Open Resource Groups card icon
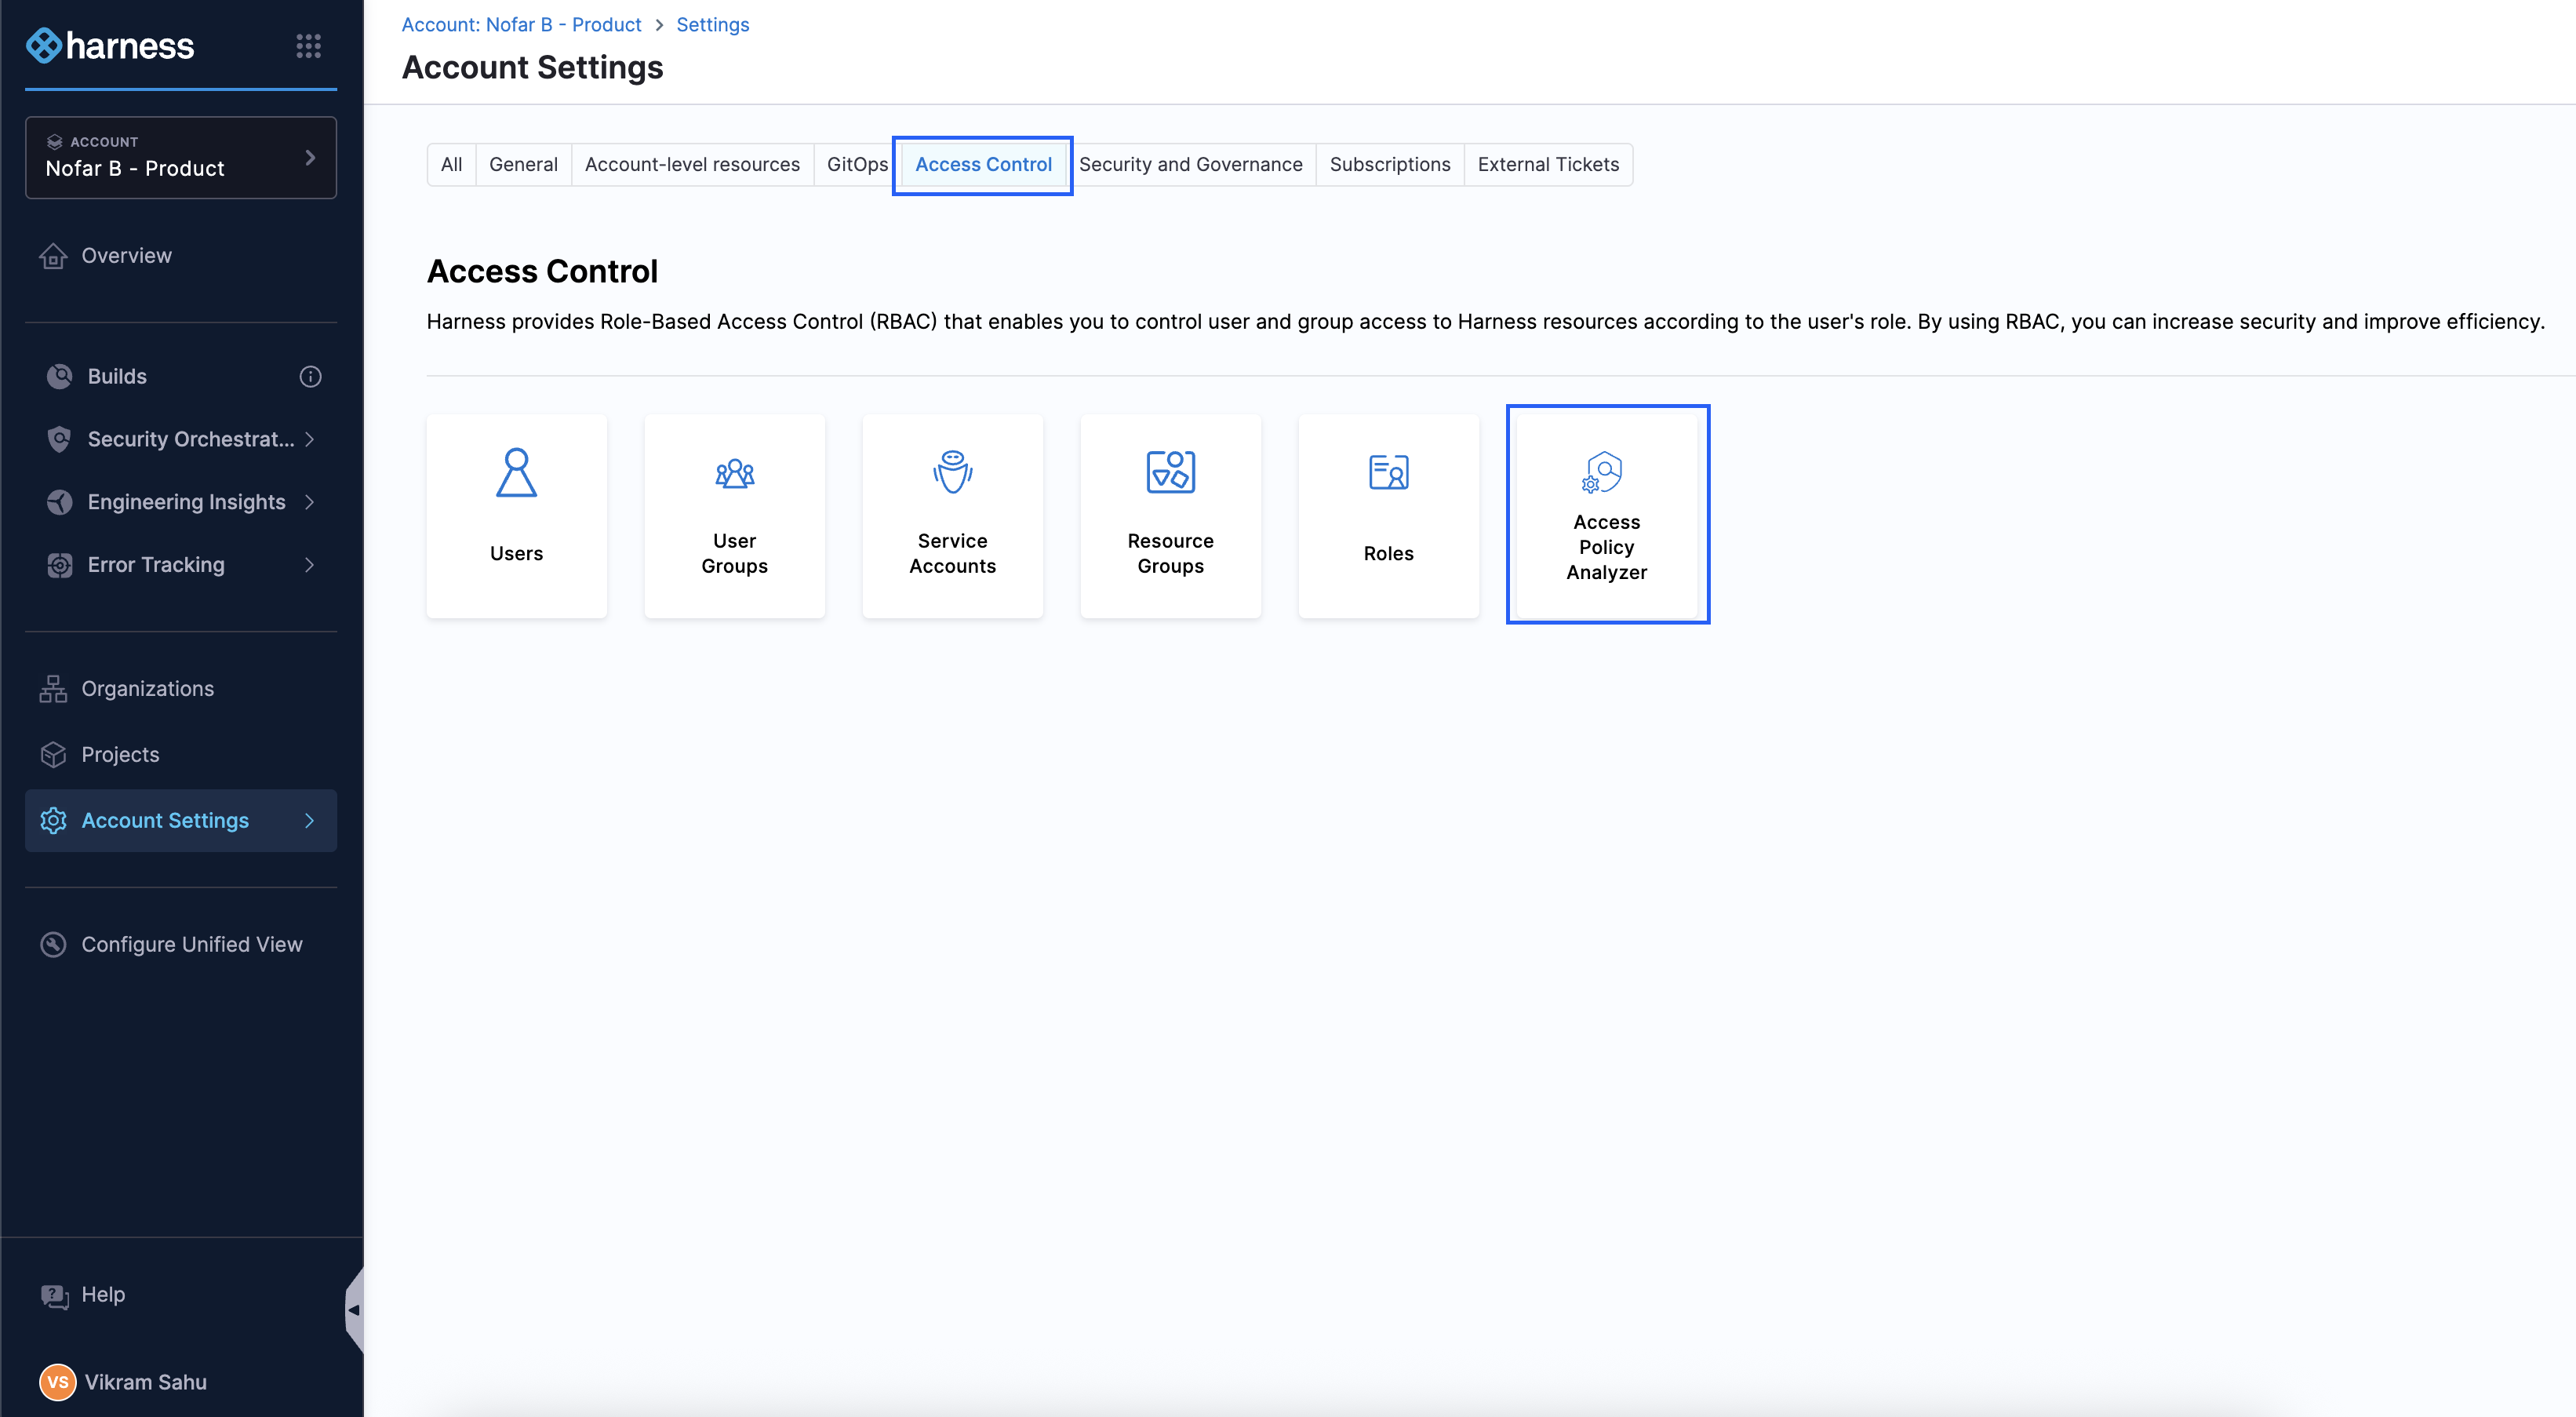2576x1417 pixels. 1170,472
